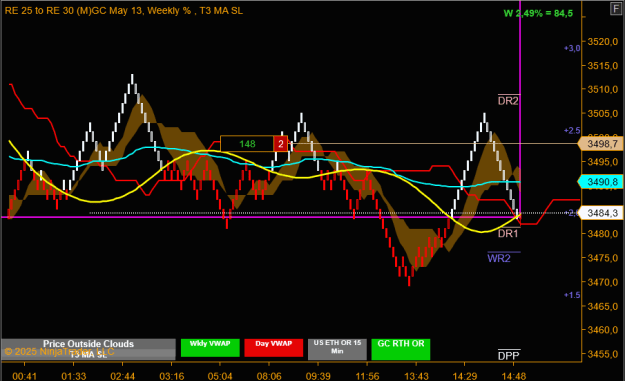This screenshot has height=381, width=625.
Task: Click the 3455,0 price axis label
Action: click(x=603, y=354)
